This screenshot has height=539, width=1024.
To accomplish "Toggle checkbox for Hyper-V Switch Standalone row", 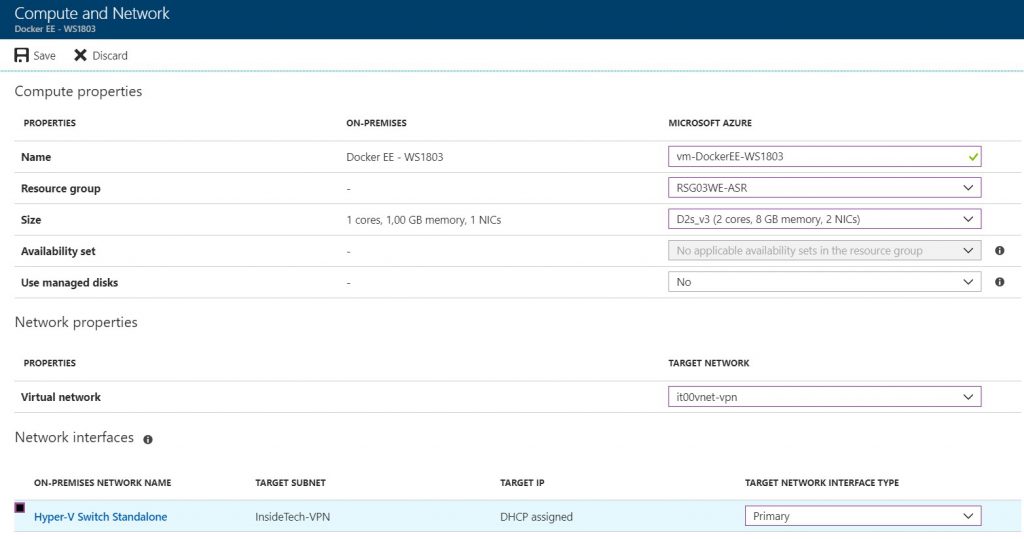I will [20, 508].
